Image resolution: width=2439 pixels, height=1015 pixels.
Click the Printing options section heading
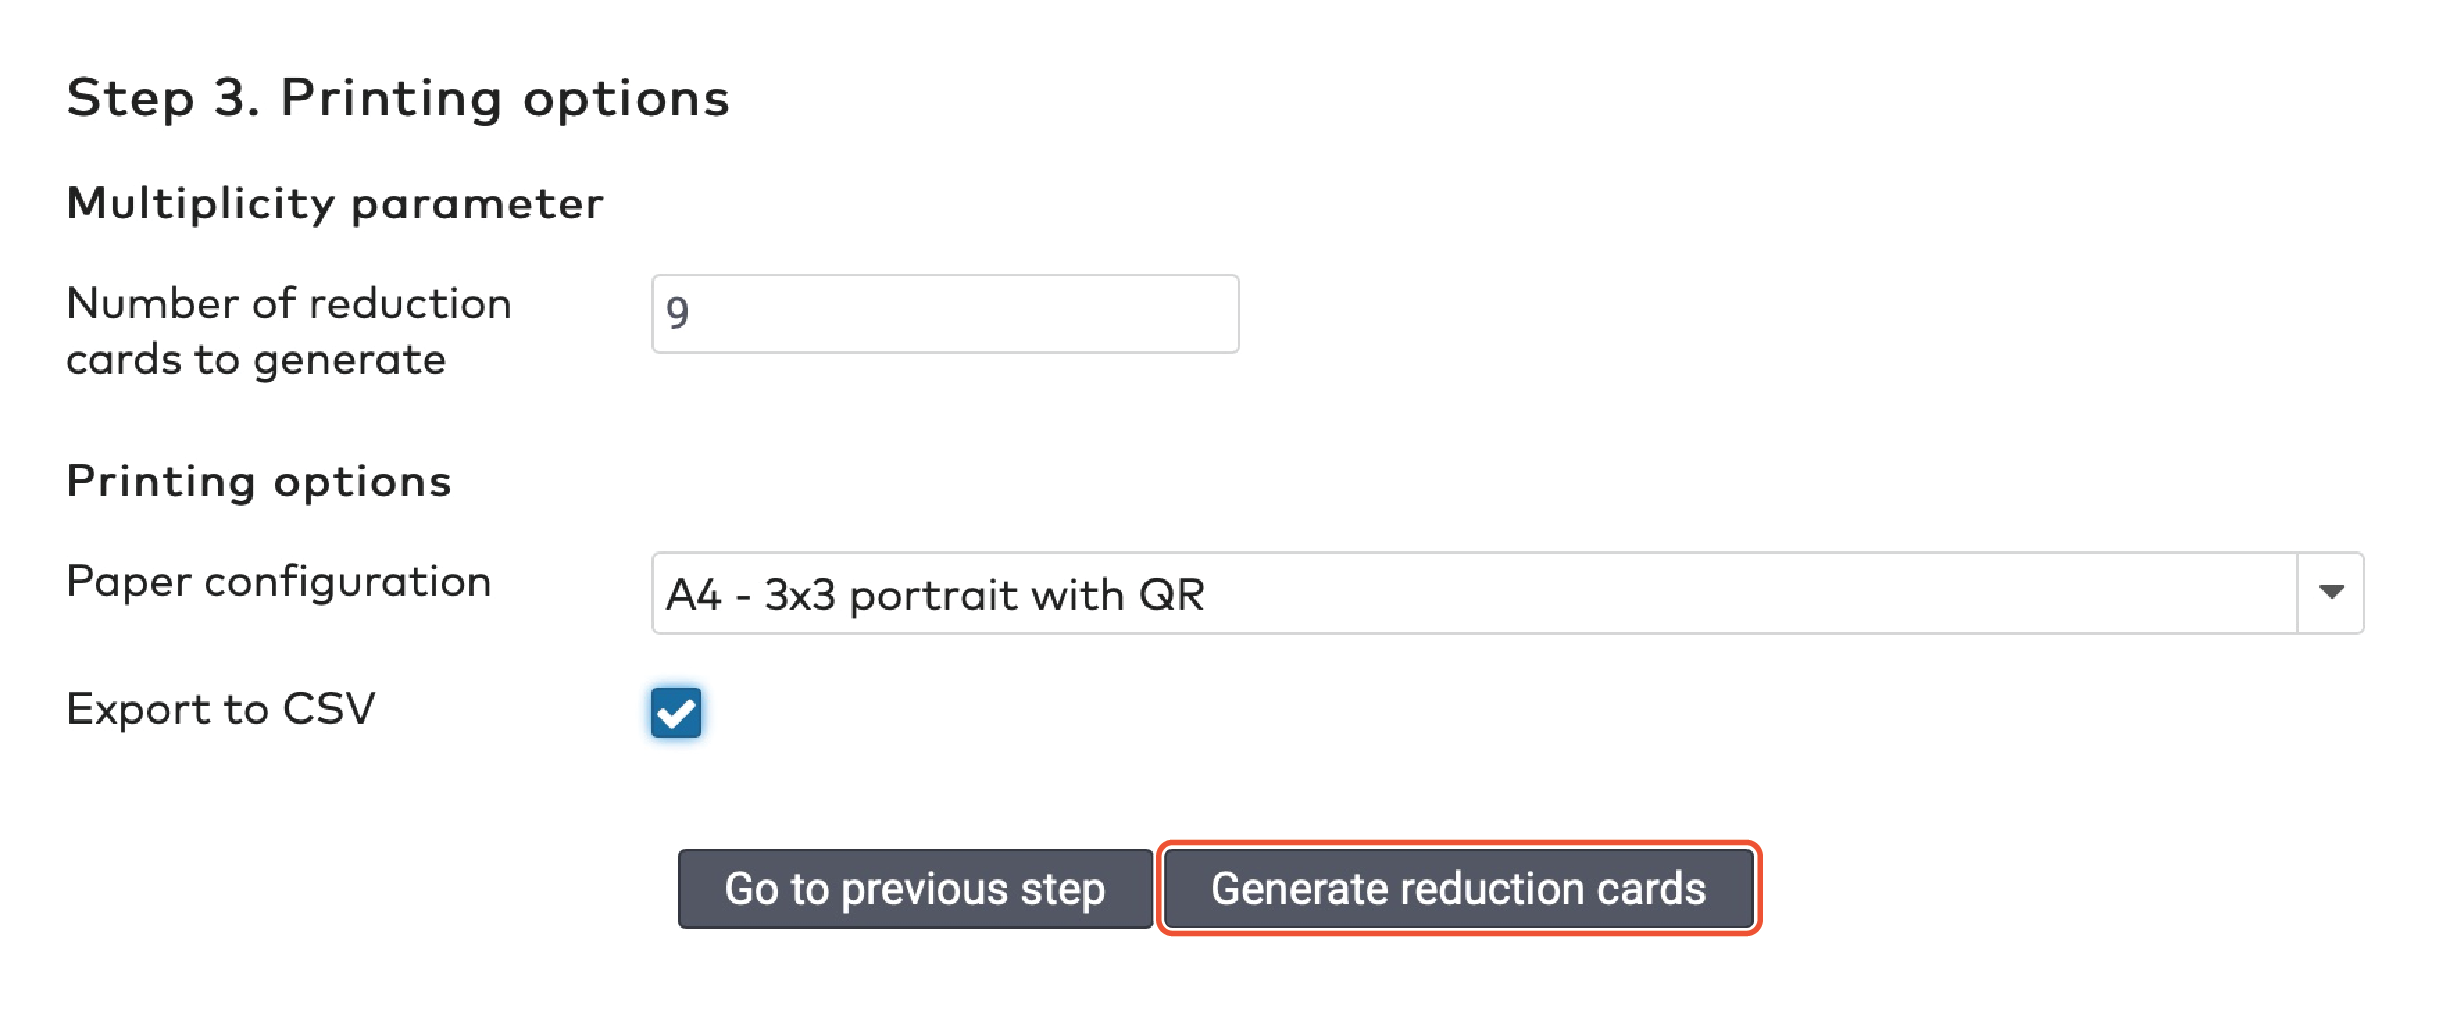[259, 481]
